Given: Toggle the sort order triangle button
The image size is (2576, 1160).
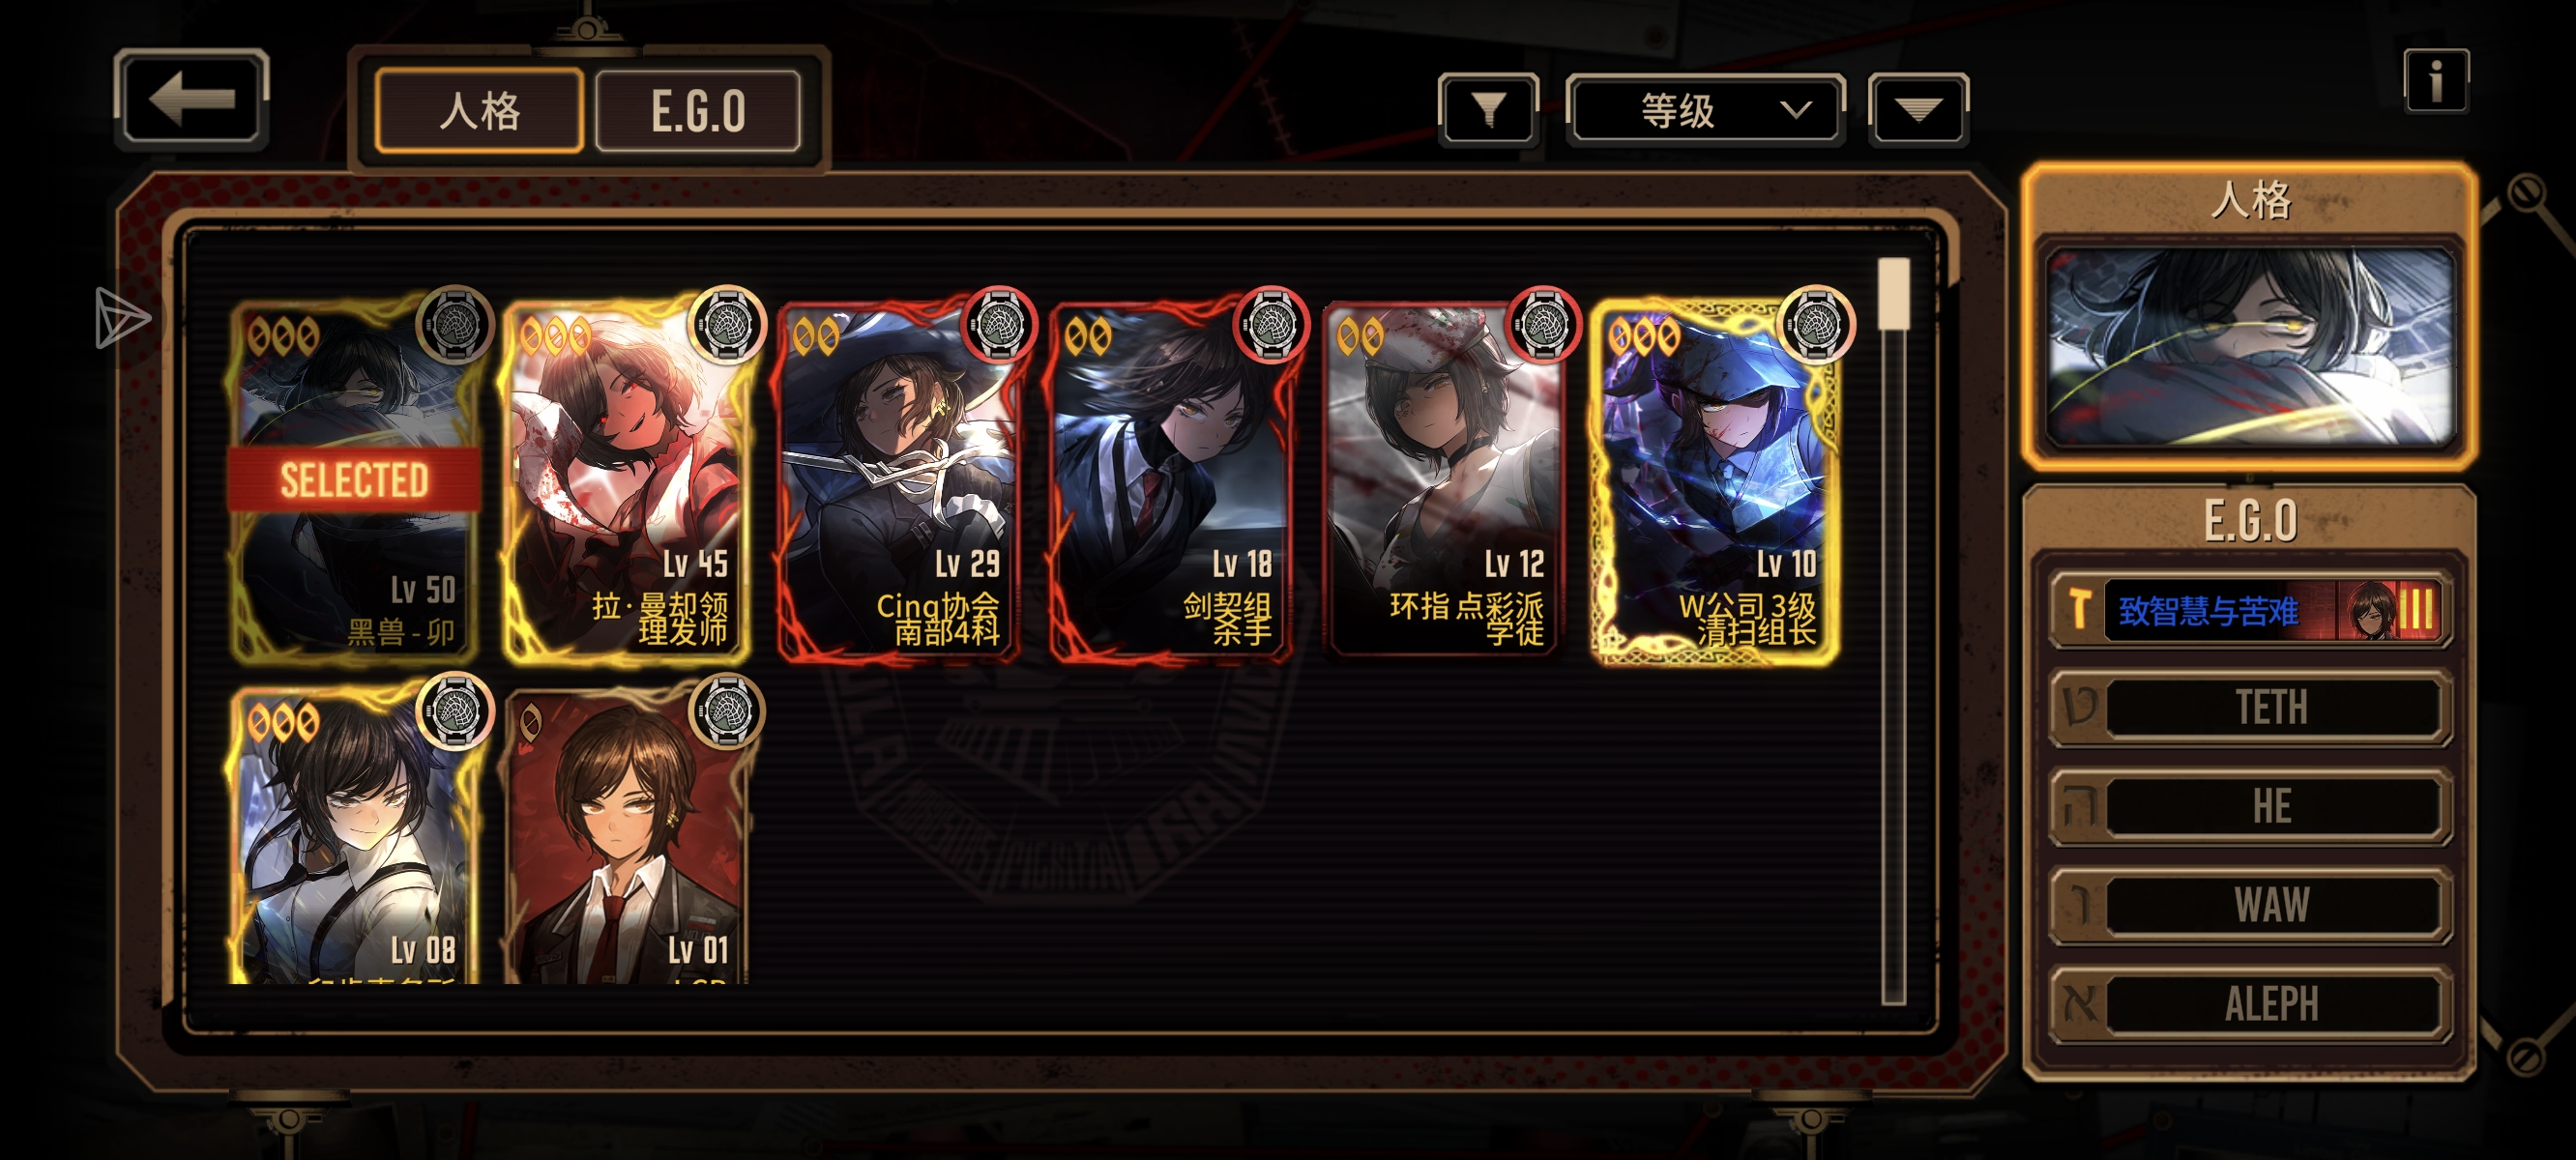Looking at the screenshot, I should point(1918,110).
